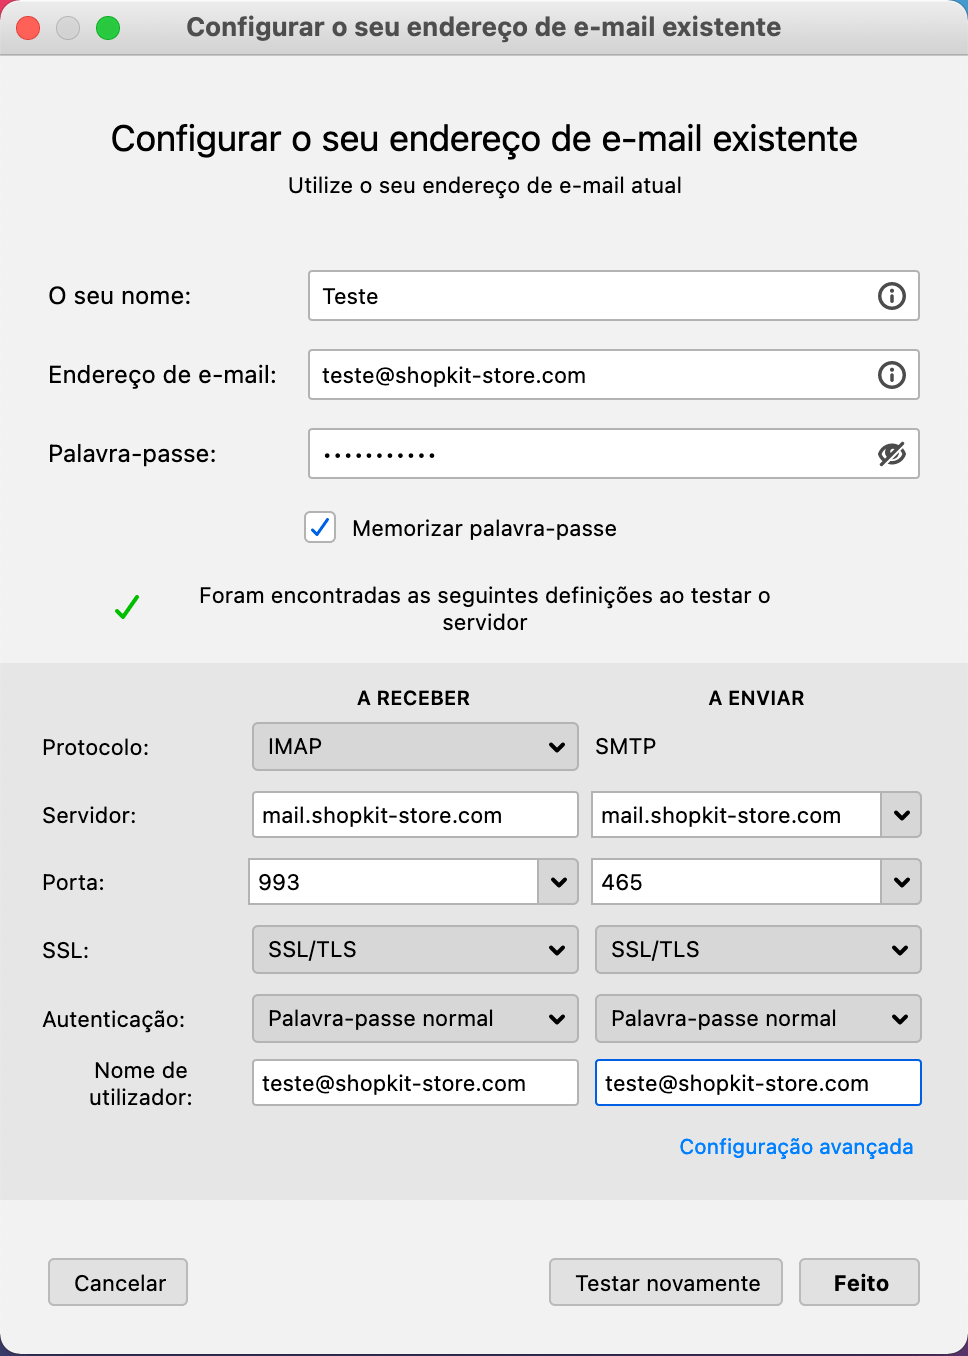This screenshot has height=1356, width=968.
Task: Expand the outgoing port 465 dropdown arrow
Action: pyautogui.click(x=901, y=882)
